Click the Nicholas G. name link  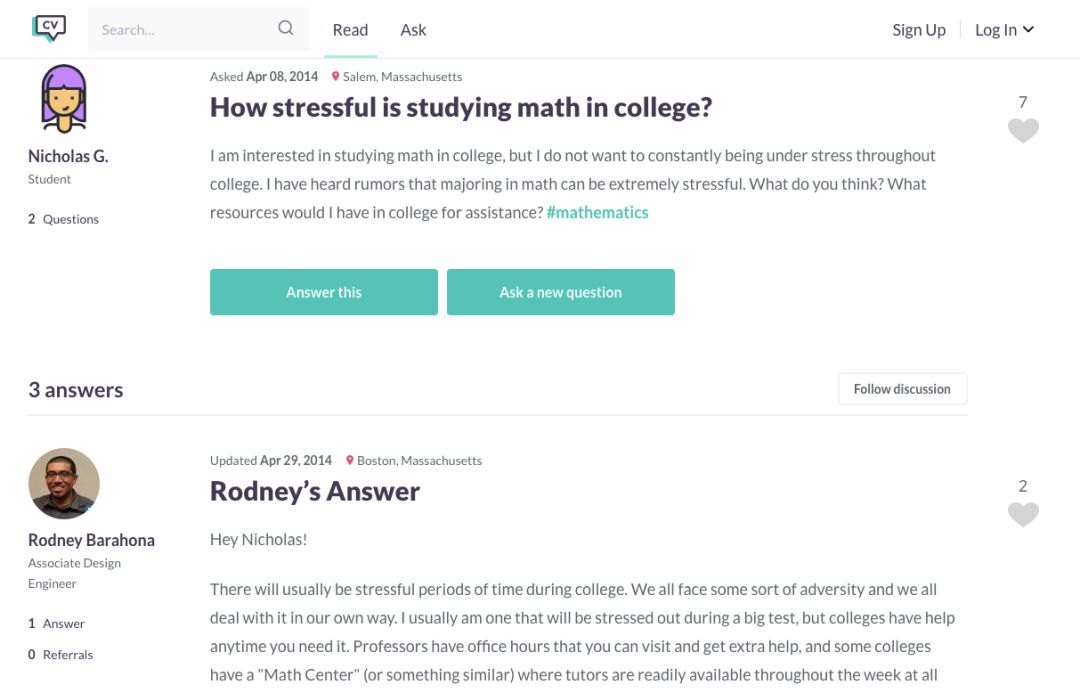68,156
